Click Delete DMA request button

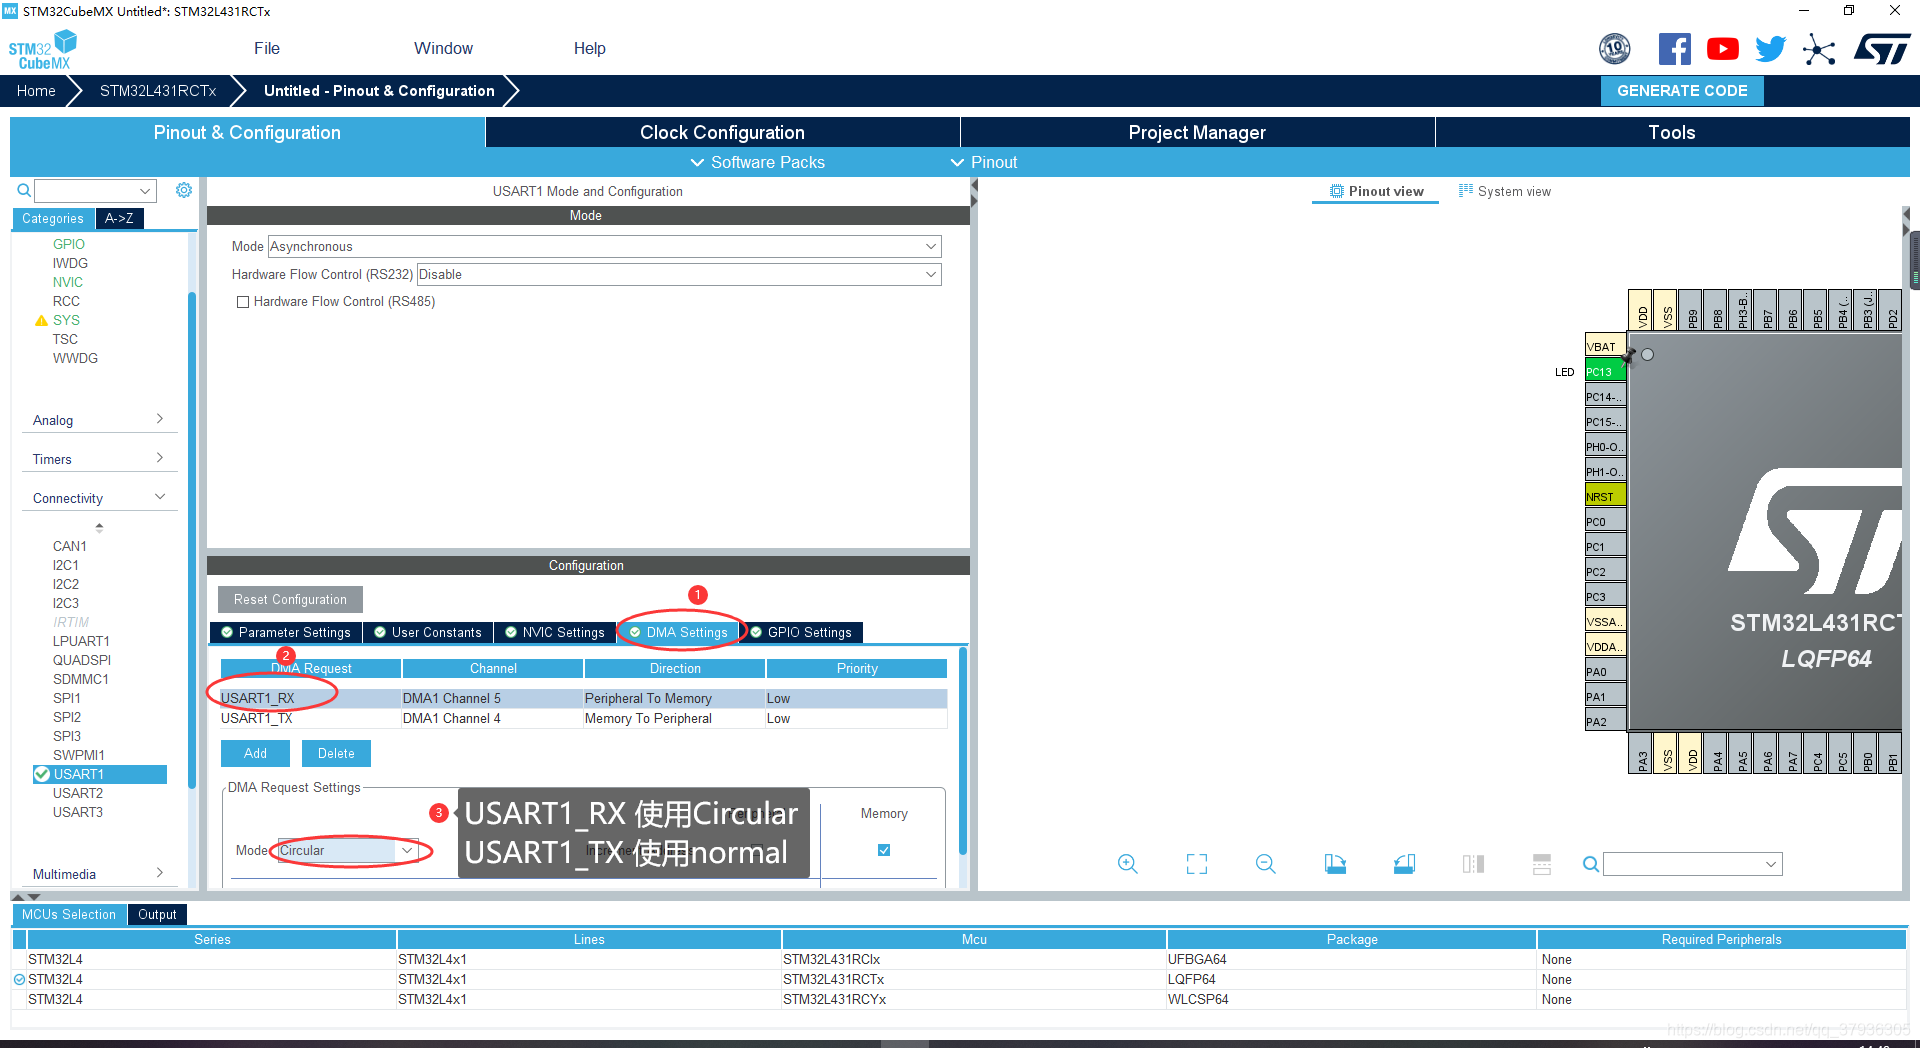[336, 753]
